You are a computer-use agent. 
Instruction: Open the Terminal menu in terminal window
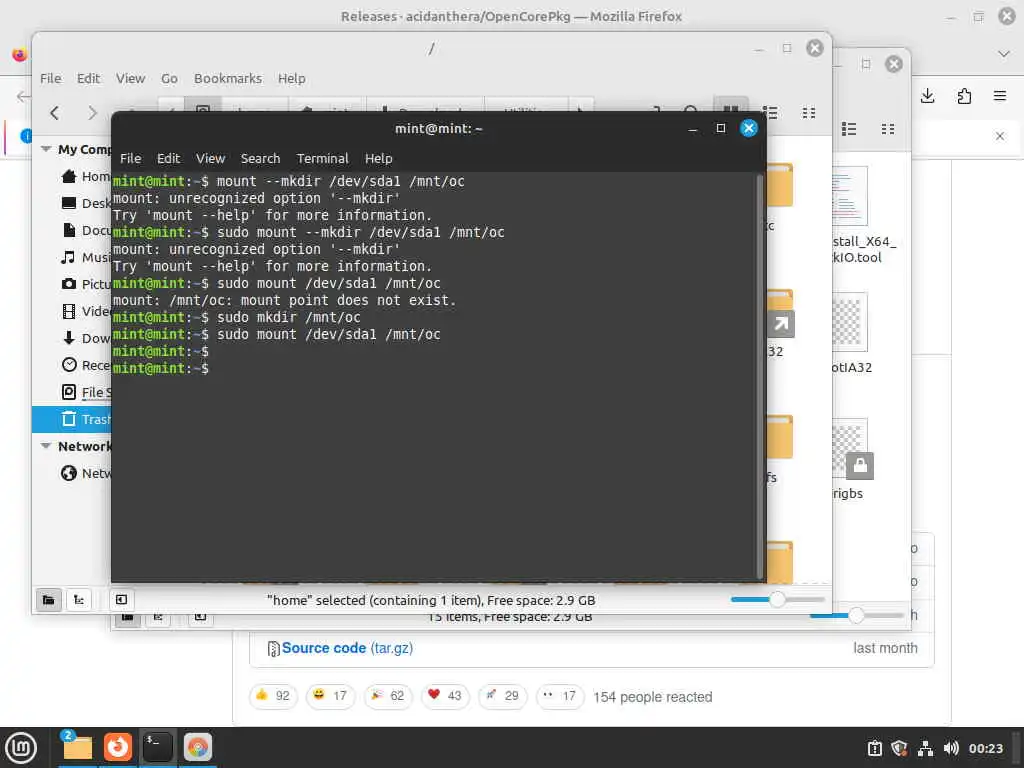coord(323,159)
